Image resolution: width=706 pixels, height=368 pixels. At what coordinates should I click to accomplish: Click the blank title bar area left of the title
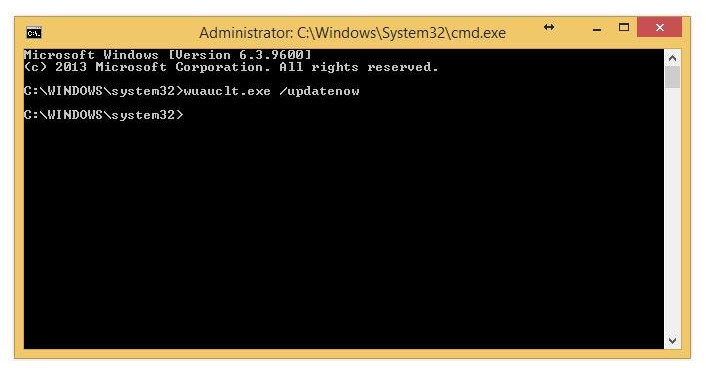pyautogui.click(x=119, y=33)
